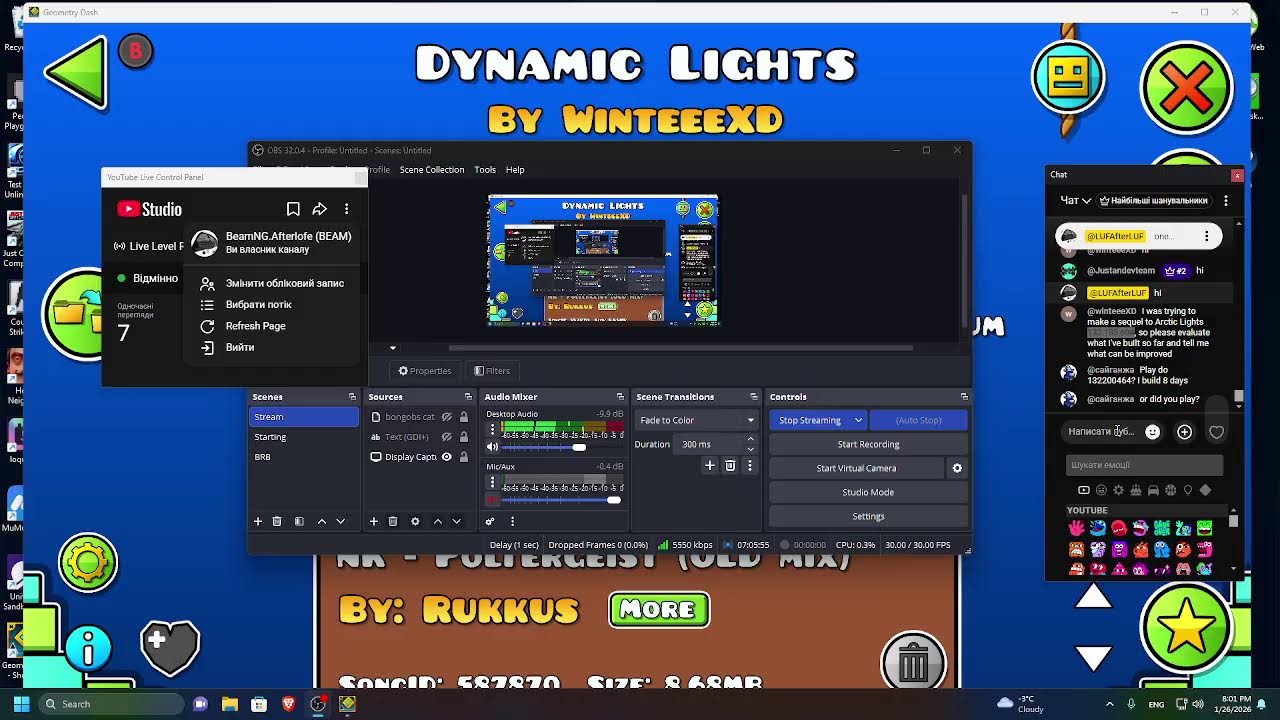
Task: Add a scene transition with plus icon
Action: click(710, 465)
